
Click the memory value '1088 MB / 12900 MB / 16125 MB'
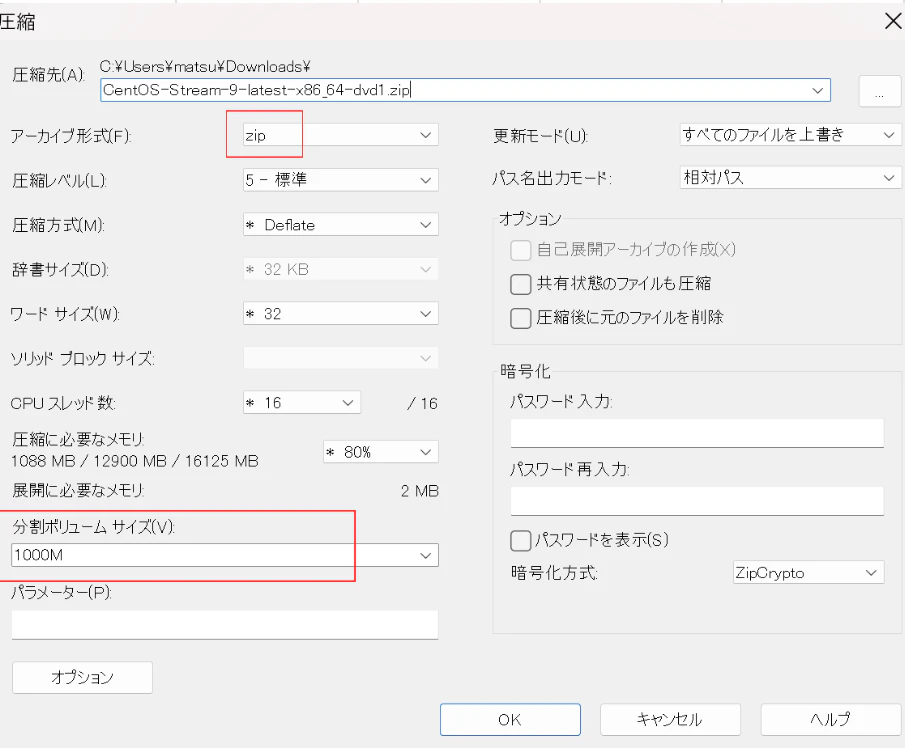point(134,461)
